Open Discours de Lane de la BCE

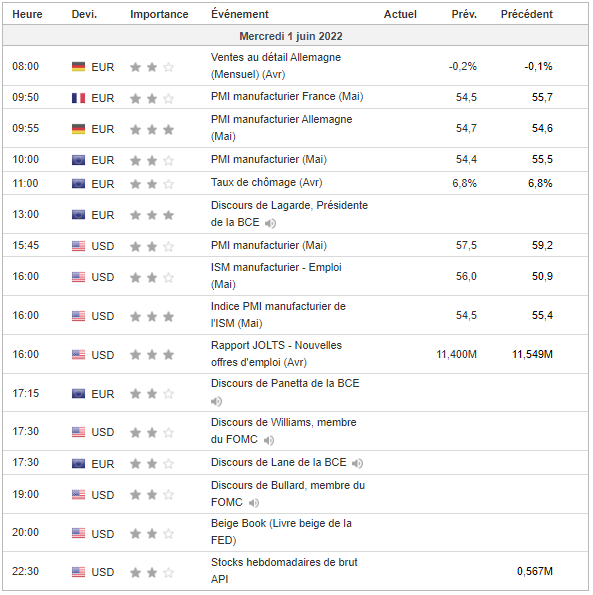(278, 463)
